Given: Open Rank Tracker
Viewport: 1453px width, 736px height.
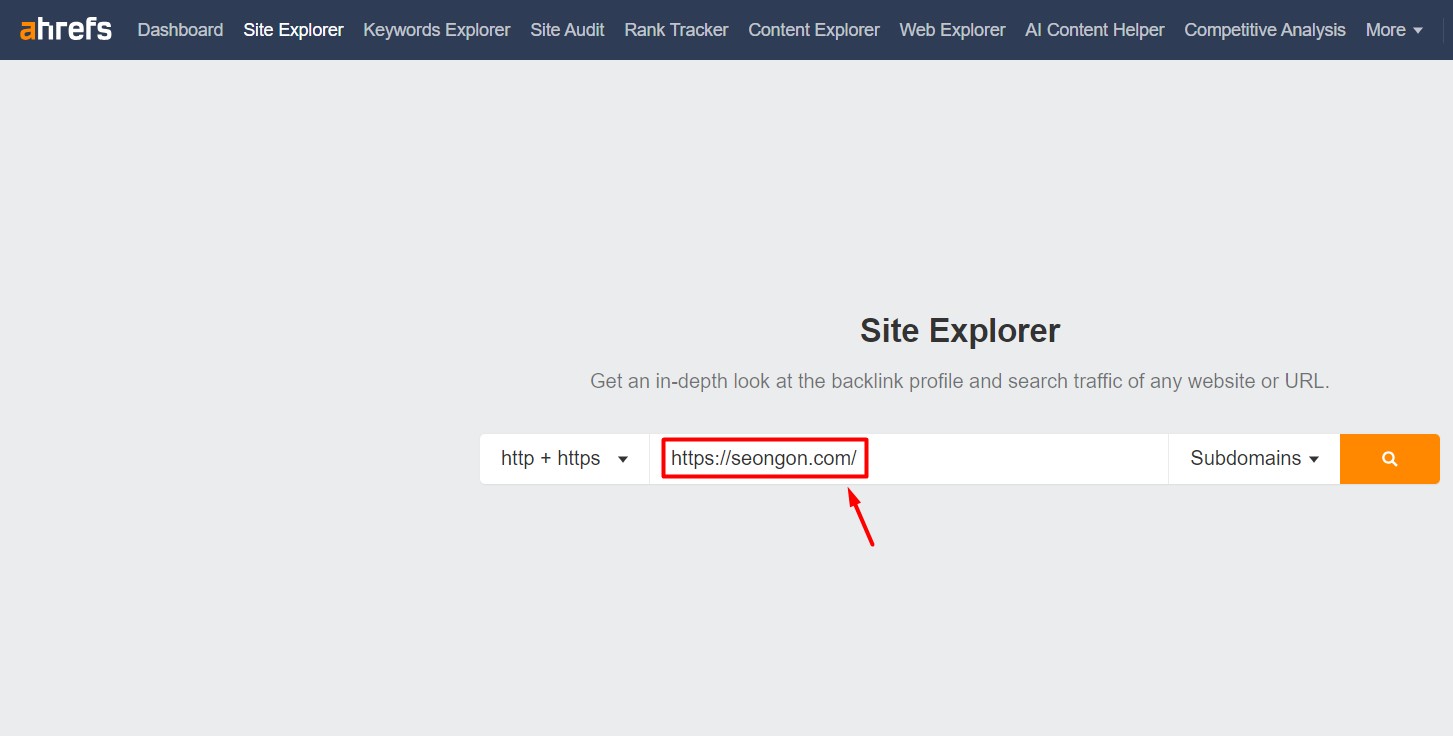Looking at the screenshot, I should coord(676,30).
